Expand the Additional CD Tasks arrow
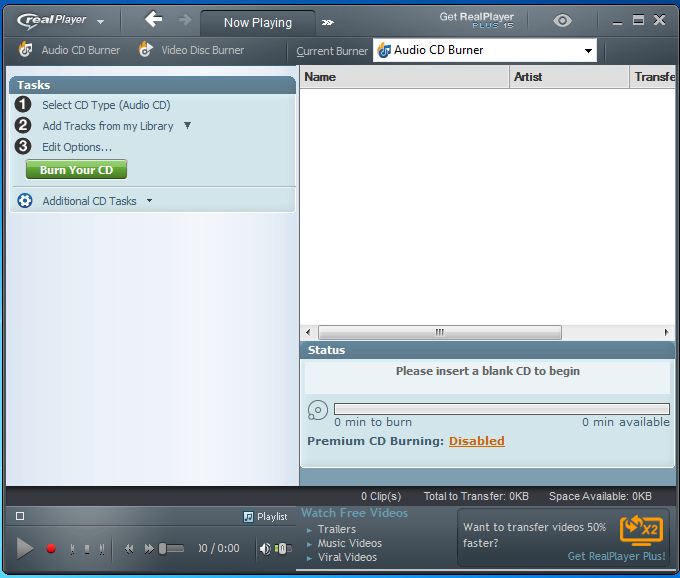 (149, 200)
